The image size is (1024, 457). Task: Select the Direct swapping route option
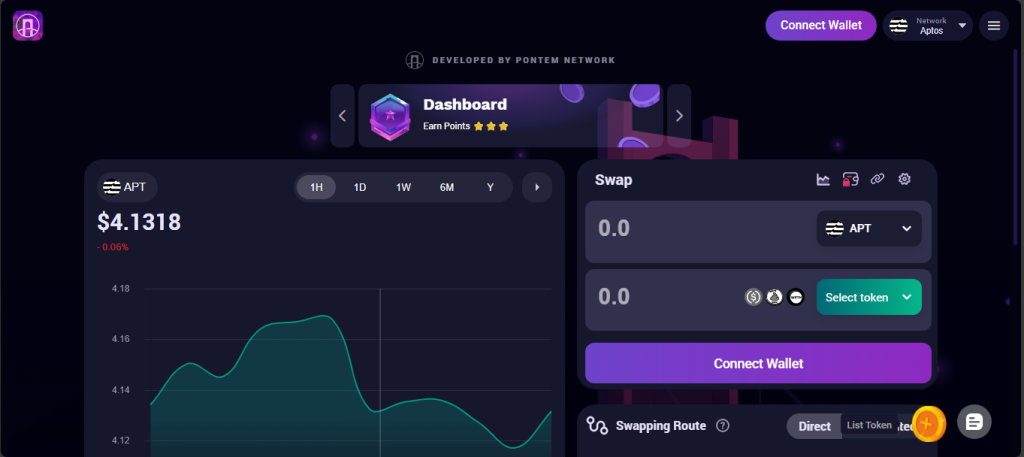point(814,426)
